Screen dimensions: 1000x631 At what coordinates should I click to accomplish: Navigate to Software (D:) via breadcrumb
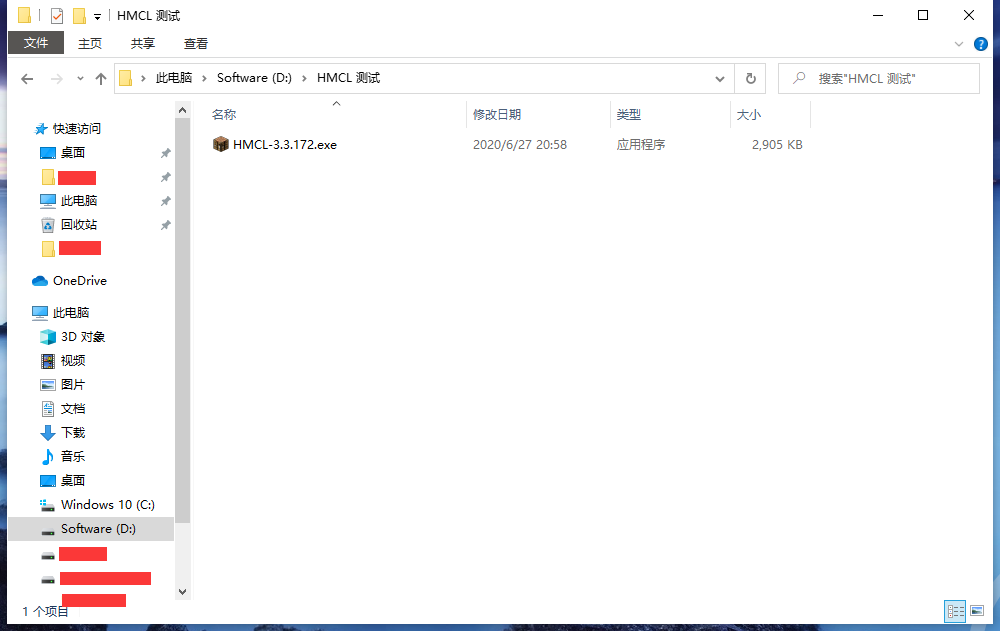[x=254, y=76]
